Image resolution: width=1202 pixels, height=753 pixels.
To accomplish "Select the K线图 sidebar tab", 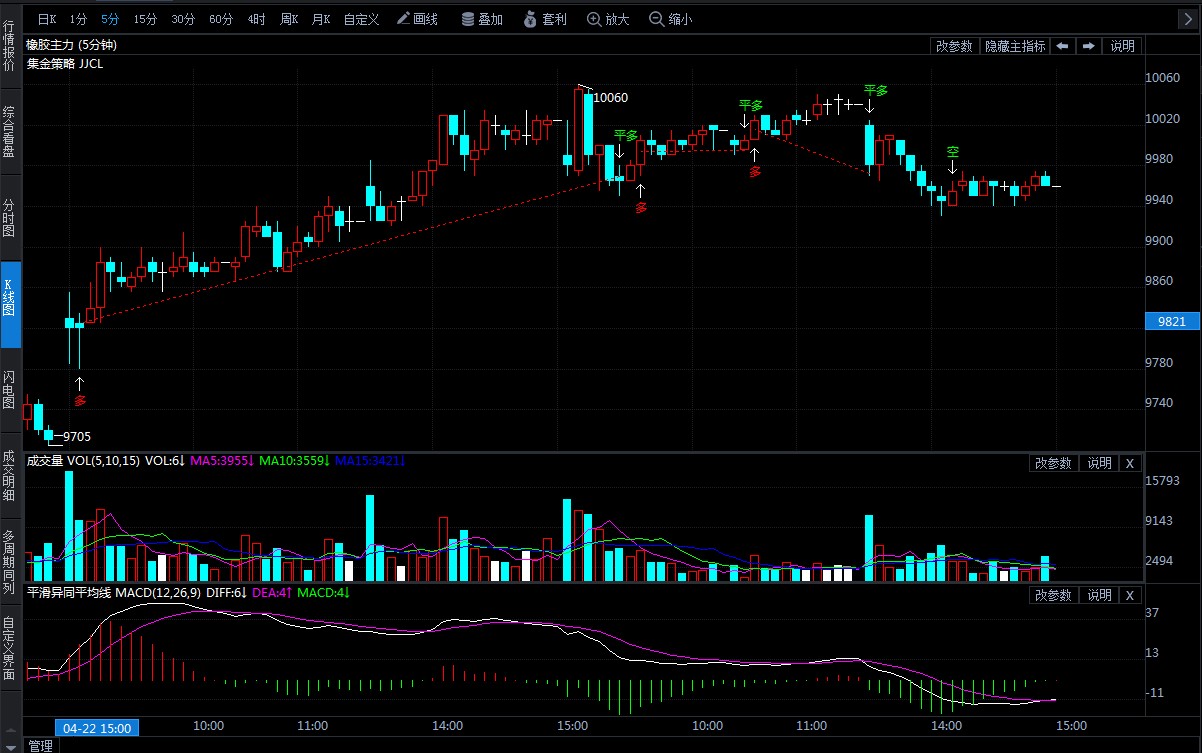I will pyautogui.click(x=10, y=305).
